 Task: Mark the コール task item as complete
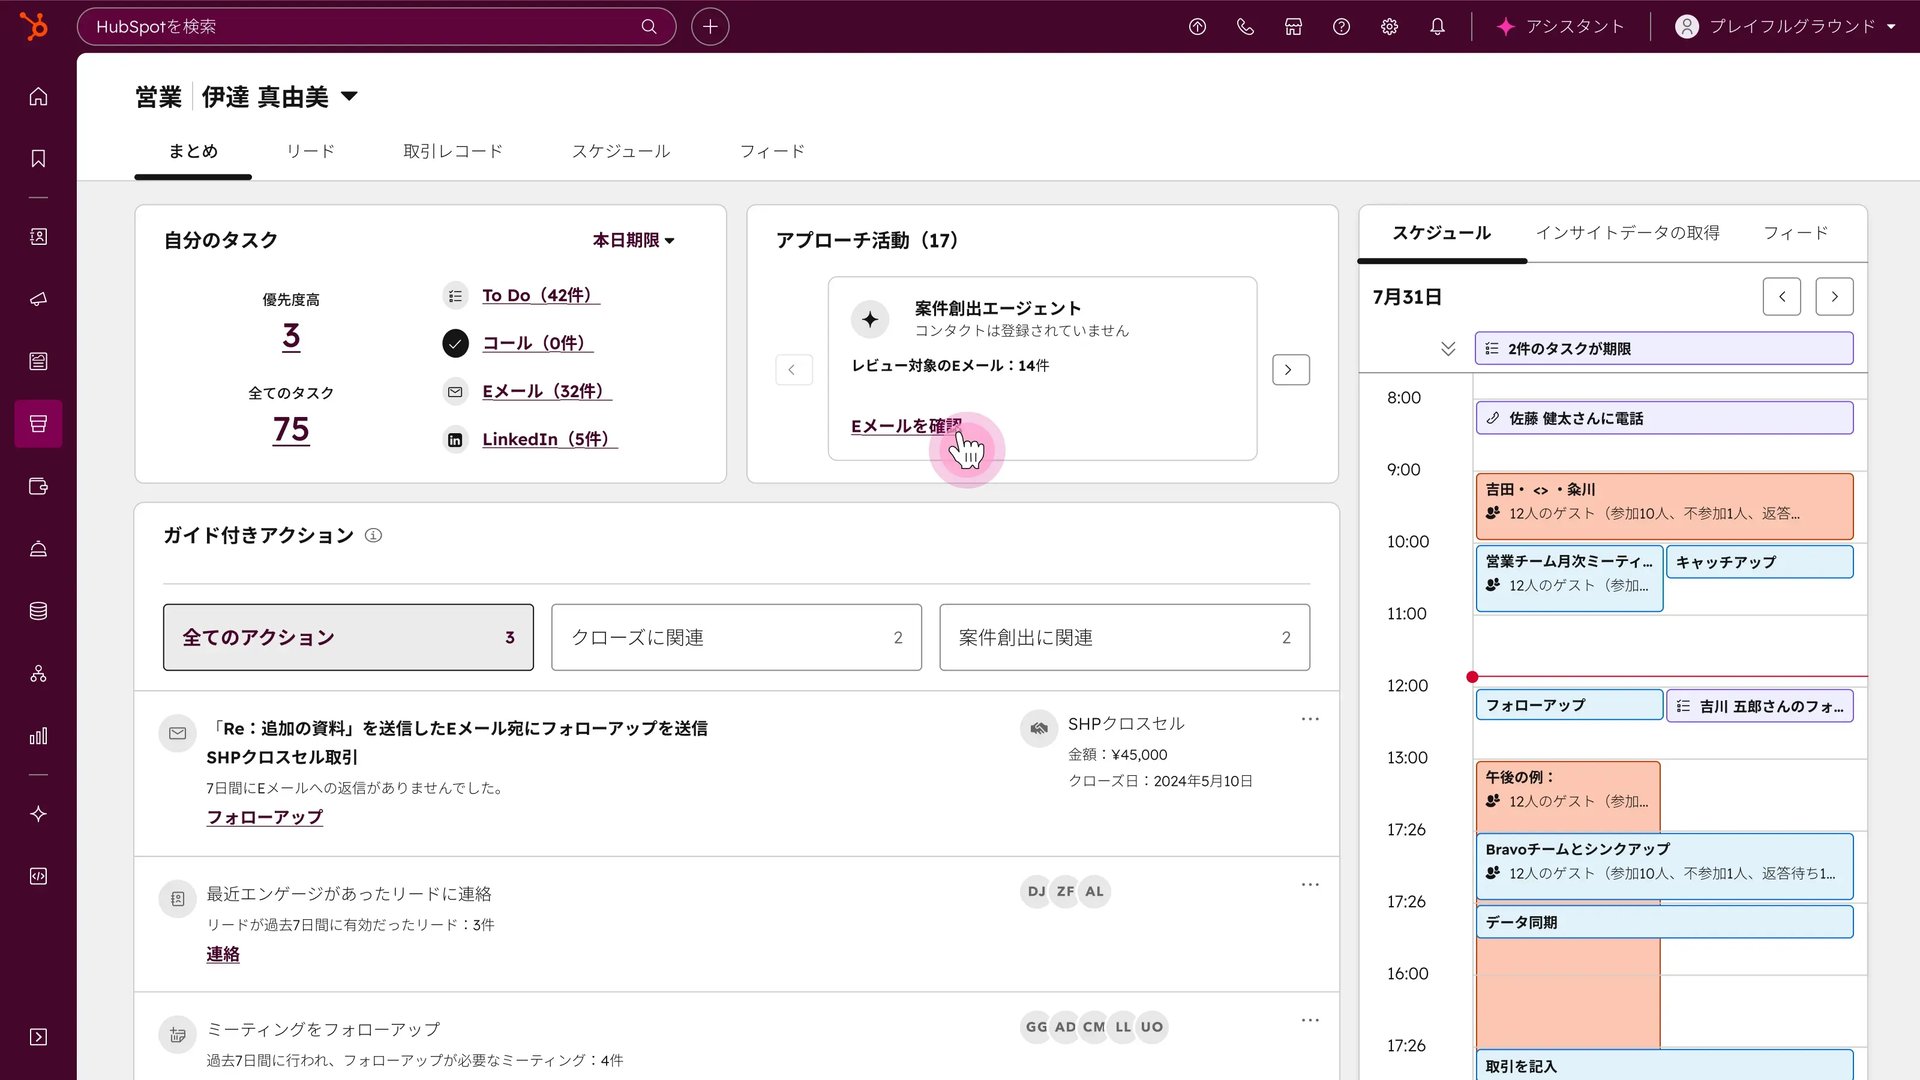point(455,343)
